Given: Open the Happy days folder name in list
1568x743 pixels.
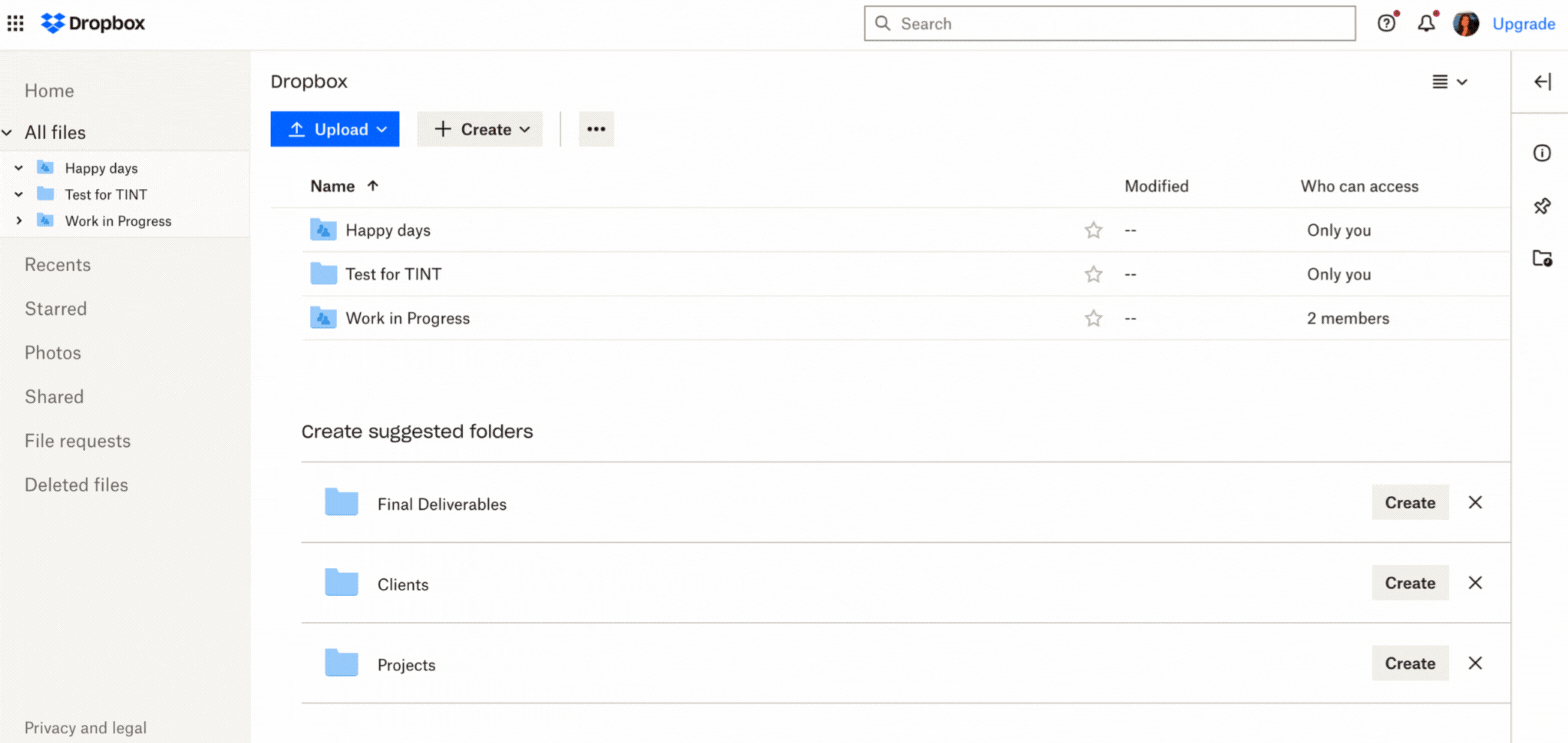Looking at the screenshot, I should tap(388, 230).
